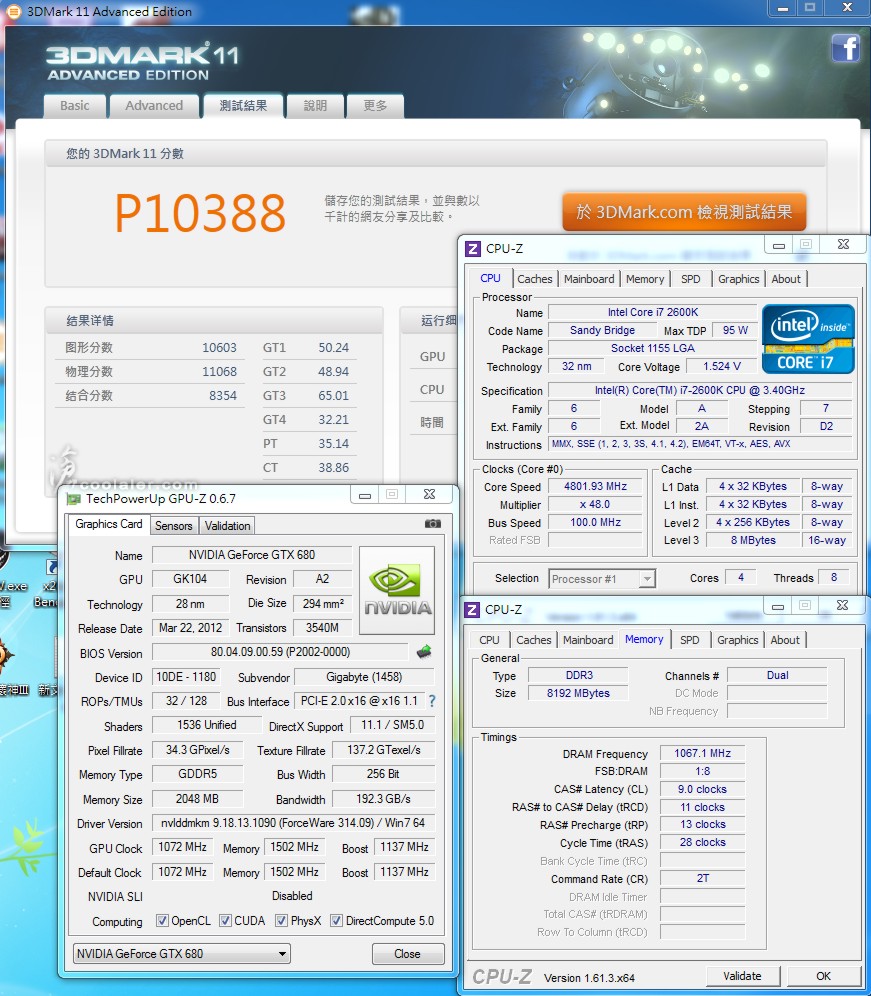
Task: Open the Graphics tab in lower CPU-Z window
Action: (x=737, y=640)
